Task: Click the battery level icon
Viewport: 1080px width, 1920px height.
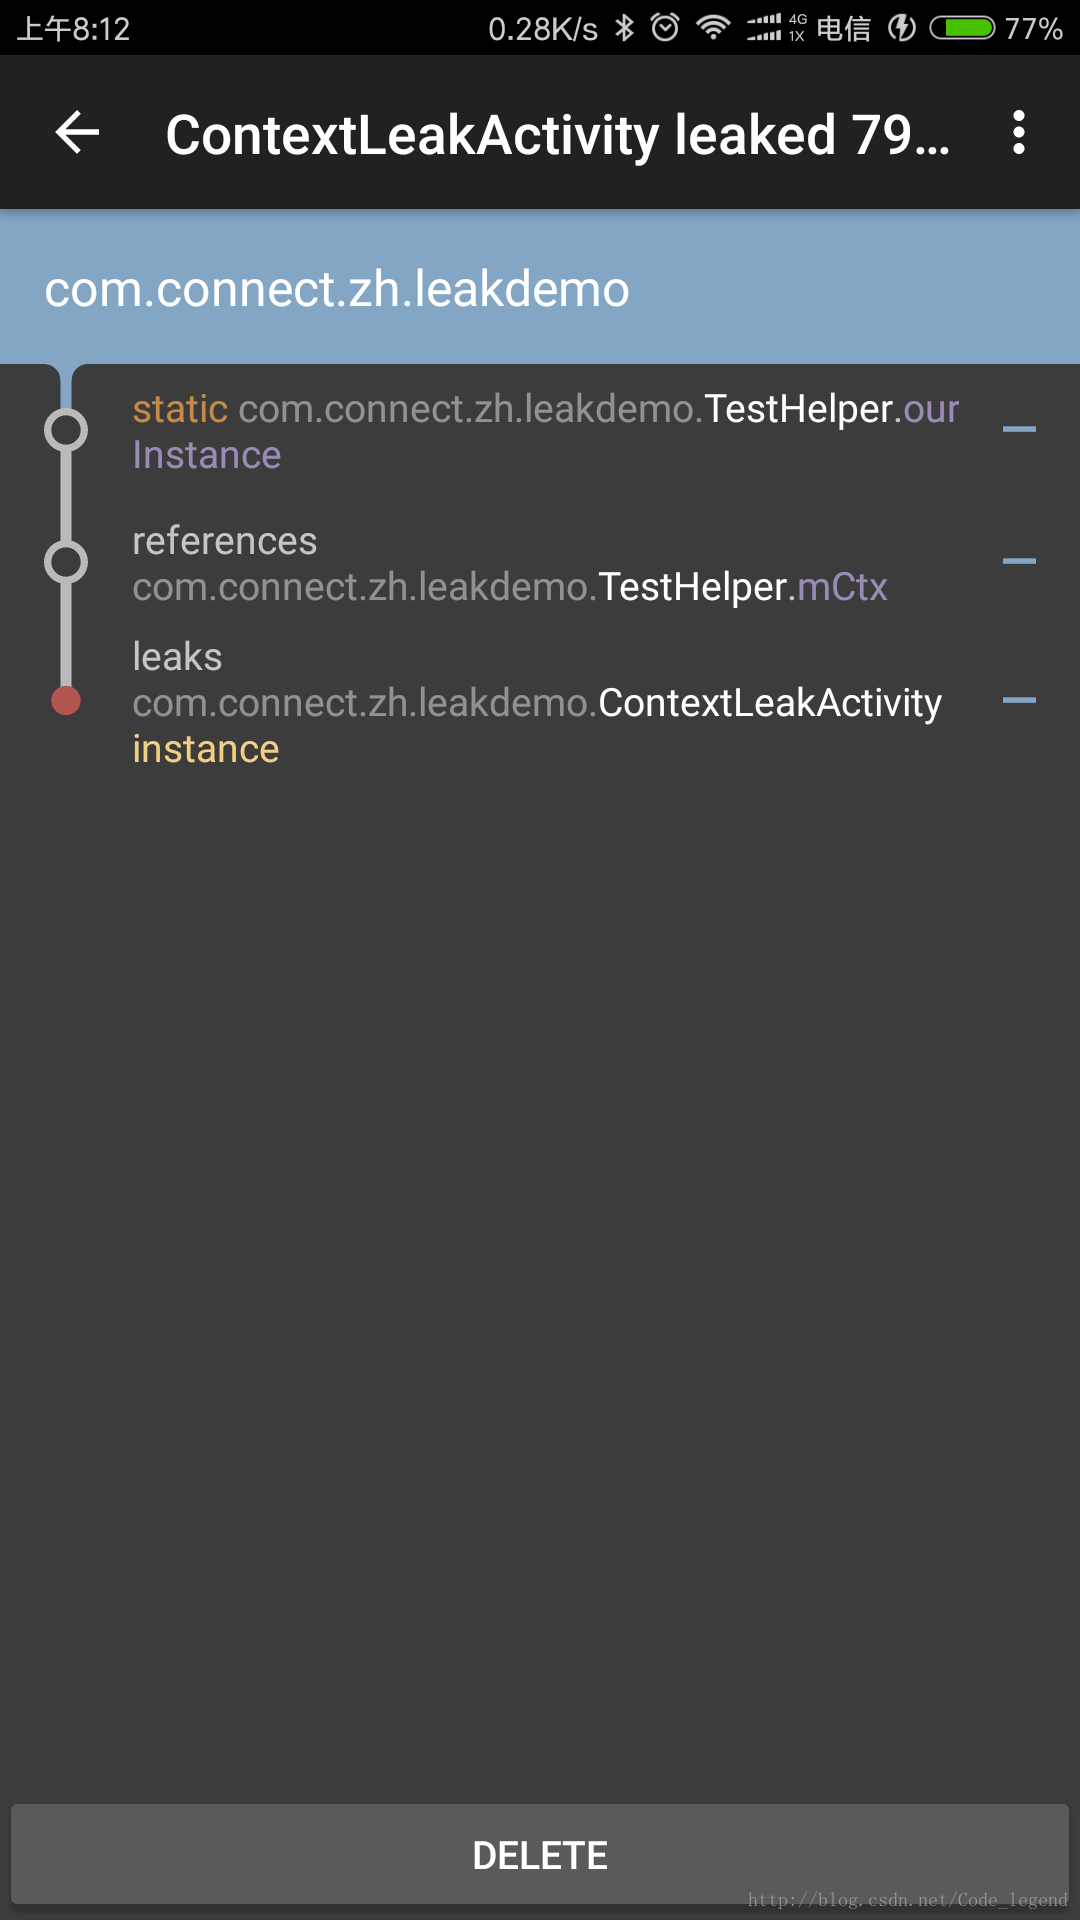Action: [x=962, y=28]
